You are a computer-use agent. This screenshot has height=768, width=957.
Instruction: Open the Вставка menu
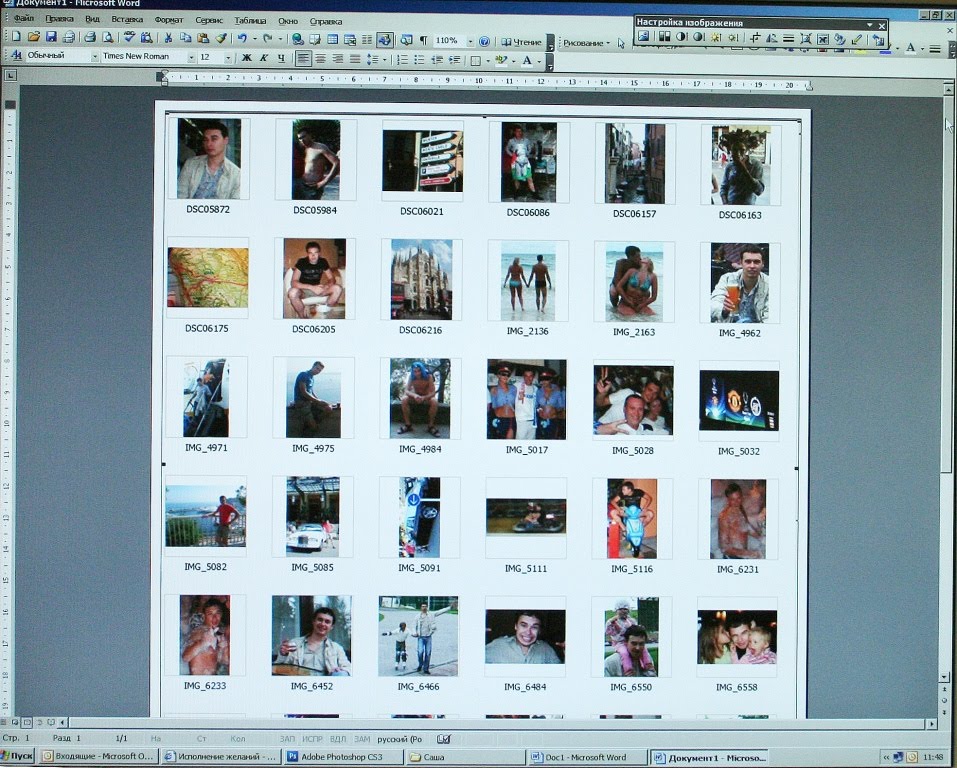coord(127,20)
